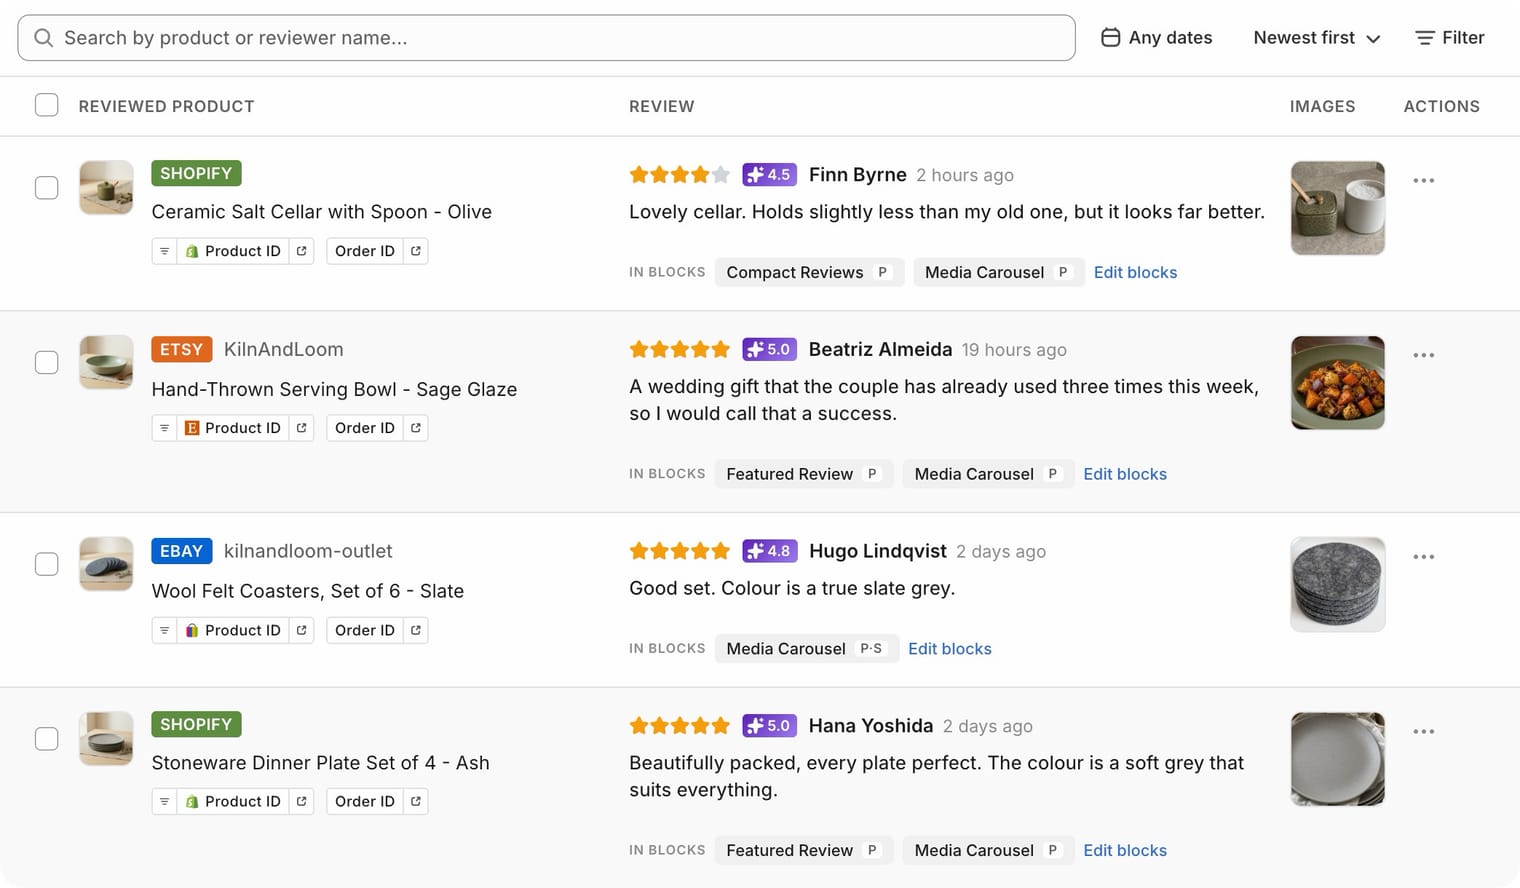
Task: Open the Any dates date picker
Action: [x=1157, y=38]
